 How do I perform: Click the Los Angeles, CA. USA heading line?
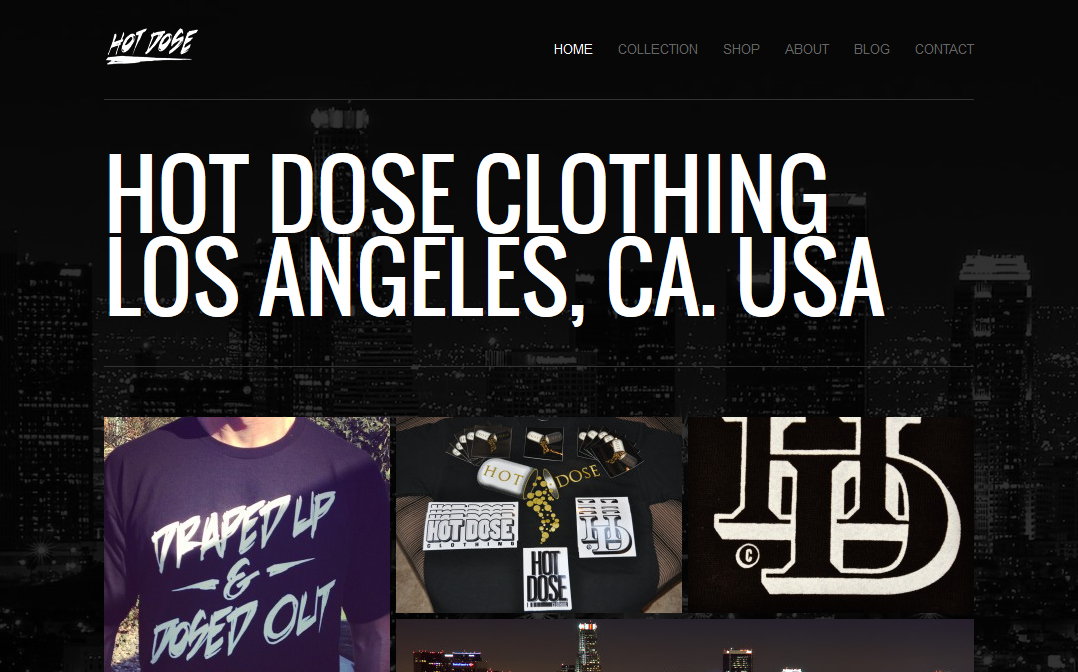pos(494,277)
